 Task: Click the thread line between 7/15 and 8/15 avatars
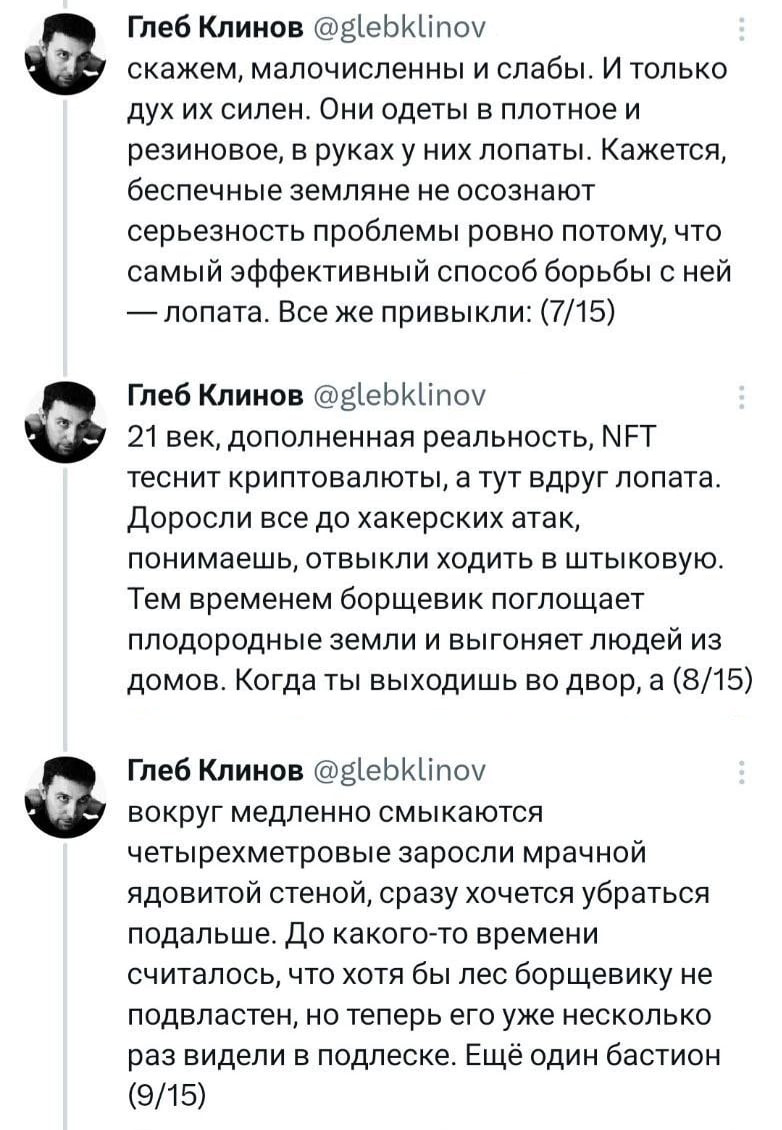(x=66, y=239)
